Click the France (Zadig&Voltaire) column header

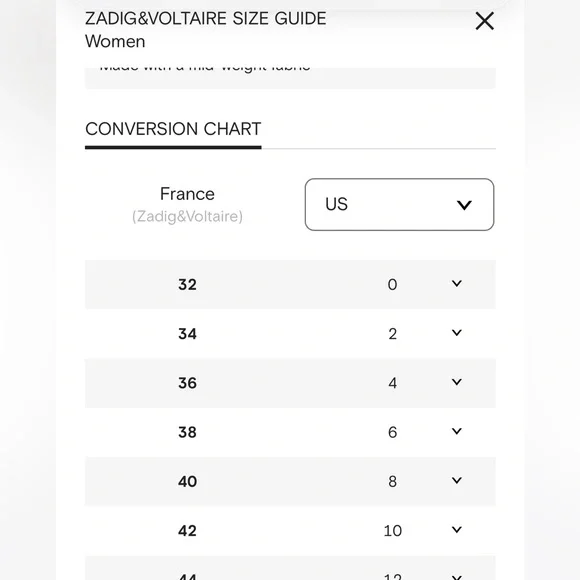187,205
